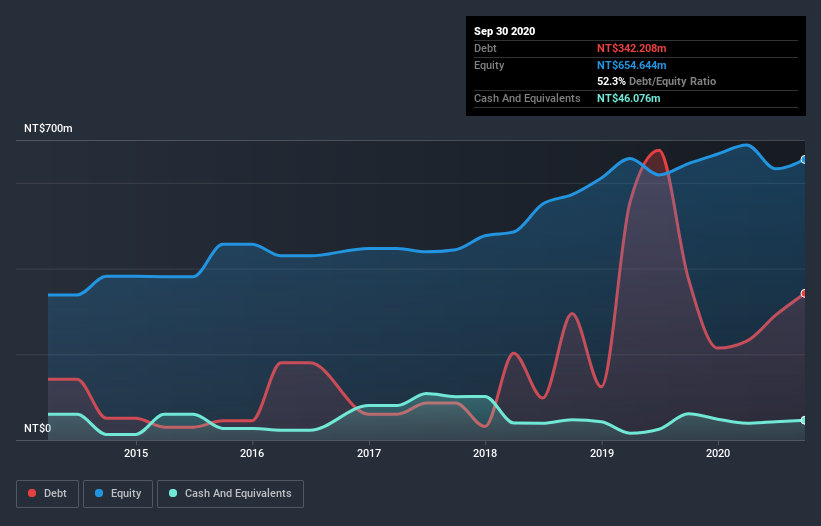Viewport: 821px width, 526px height.
Task: Toggle Cash And Equivalents legend button
Action: click(x=230, y=494)
